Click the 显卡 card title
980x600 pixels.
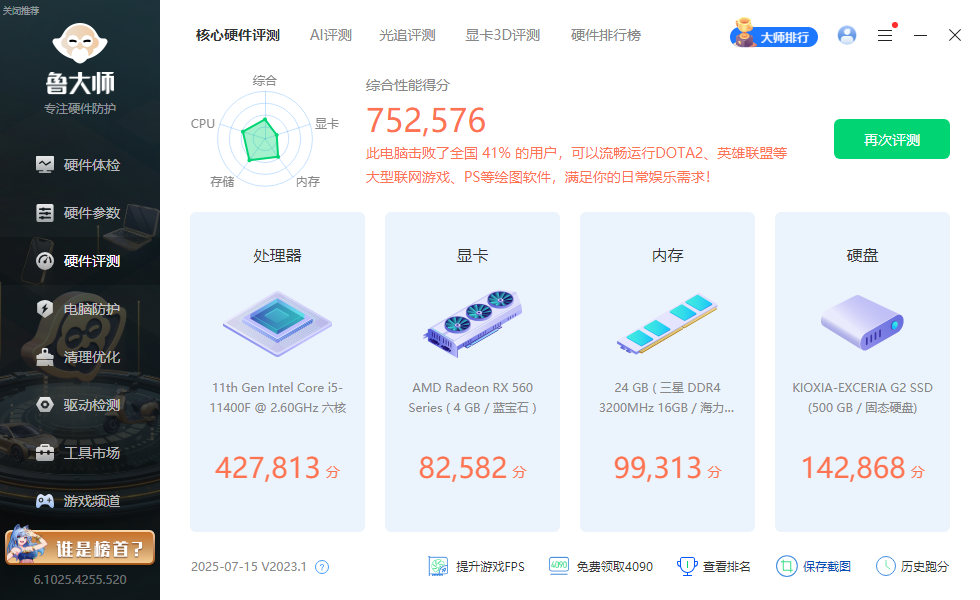click(x=472, y=256)
